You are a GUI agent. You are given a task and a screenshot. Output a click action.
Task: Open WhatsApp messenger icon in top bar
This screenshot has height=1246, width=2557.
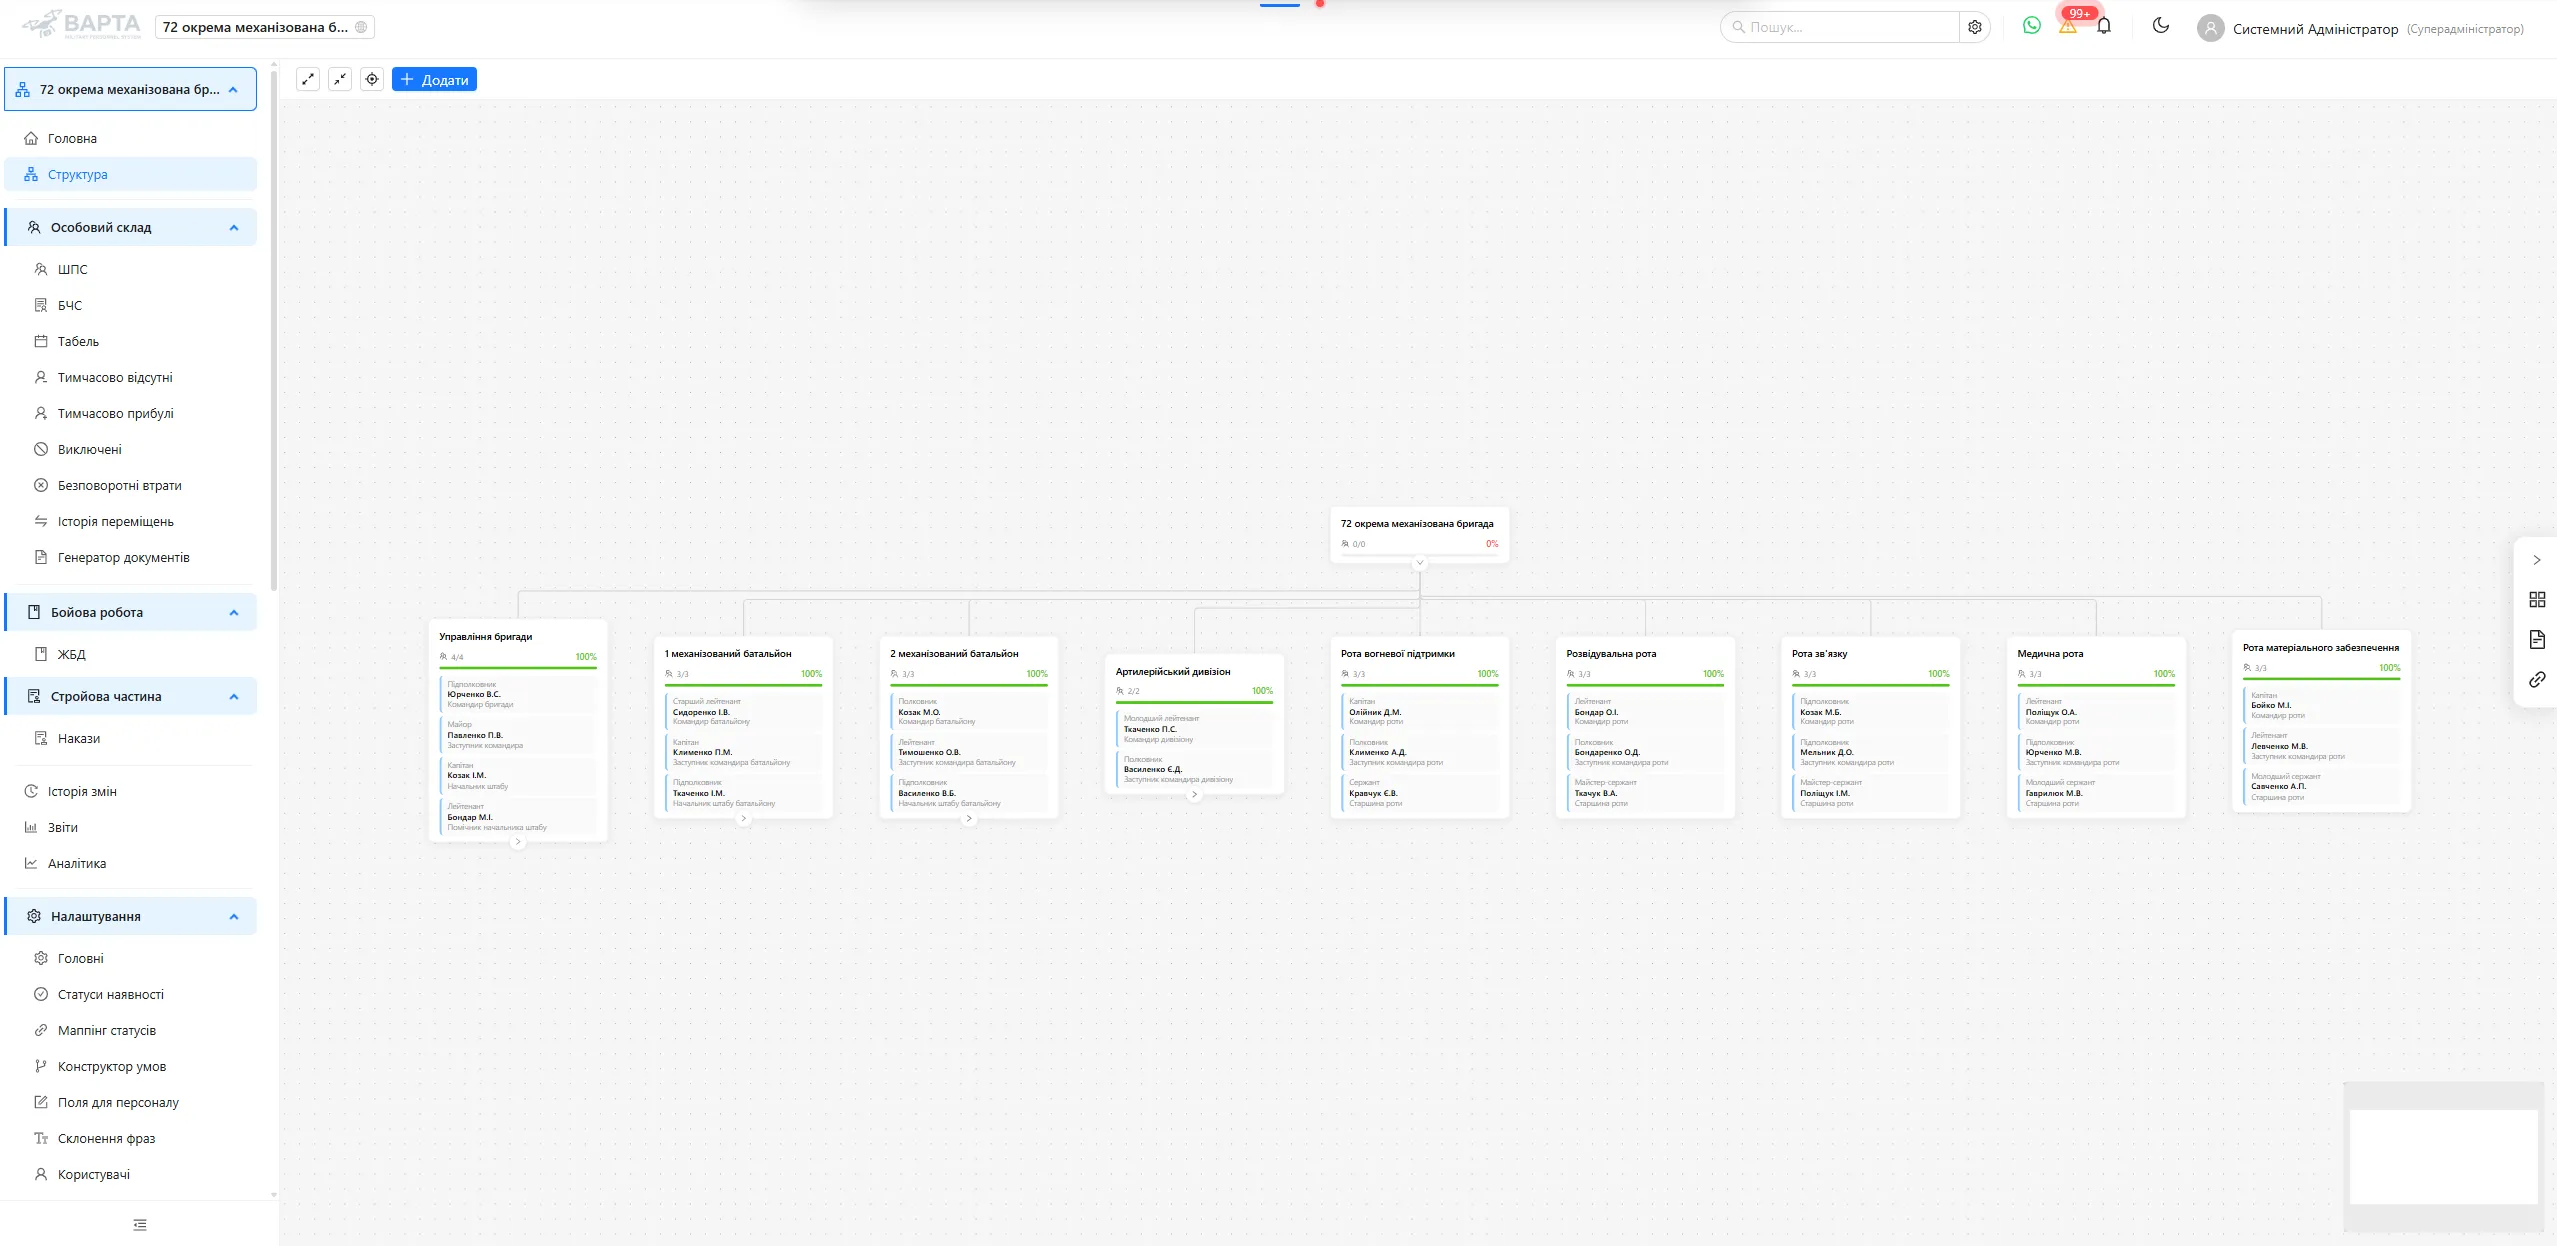click(2030, 26)
